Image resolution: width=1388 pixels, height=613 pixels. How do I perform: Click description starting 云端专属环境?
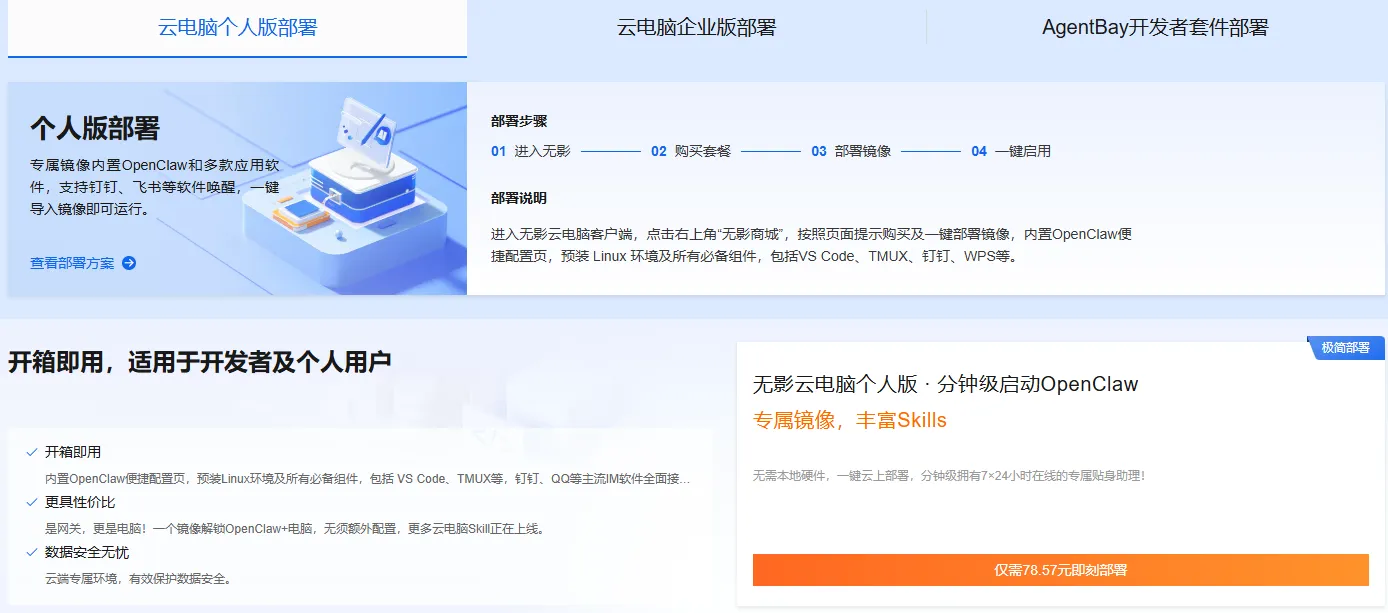click(138, 578)
